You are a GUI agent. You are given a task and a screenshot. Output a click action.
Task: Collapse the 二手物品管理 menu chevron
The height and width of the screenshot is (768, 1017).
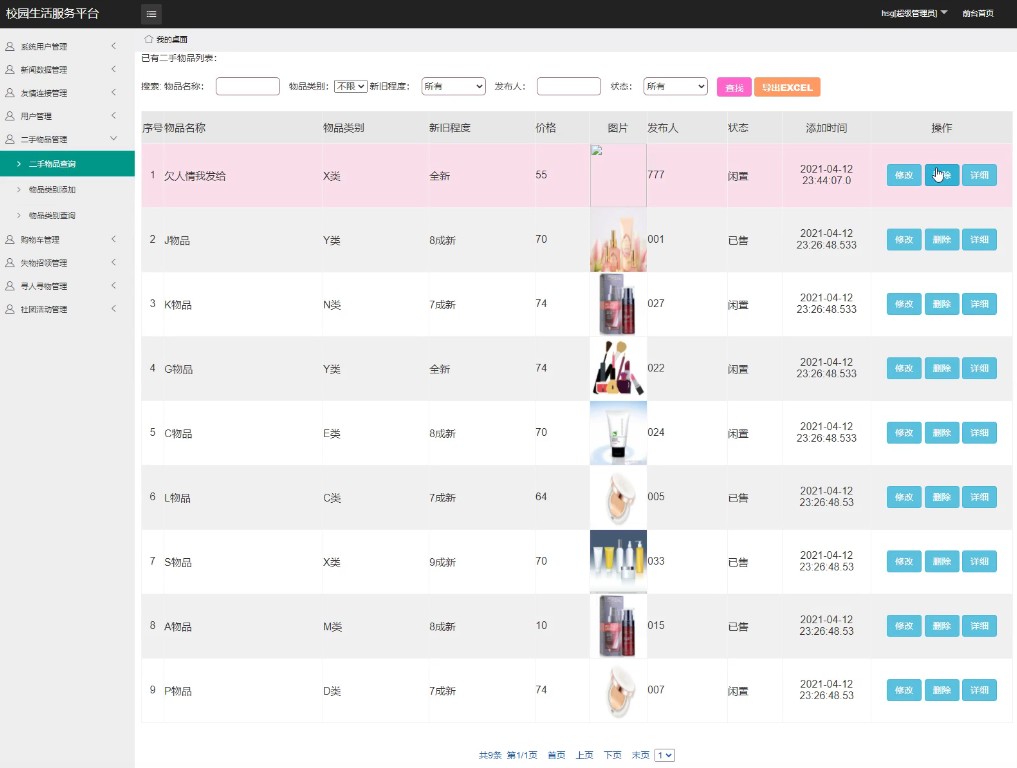pyautogui.click(x=114, y=138)
